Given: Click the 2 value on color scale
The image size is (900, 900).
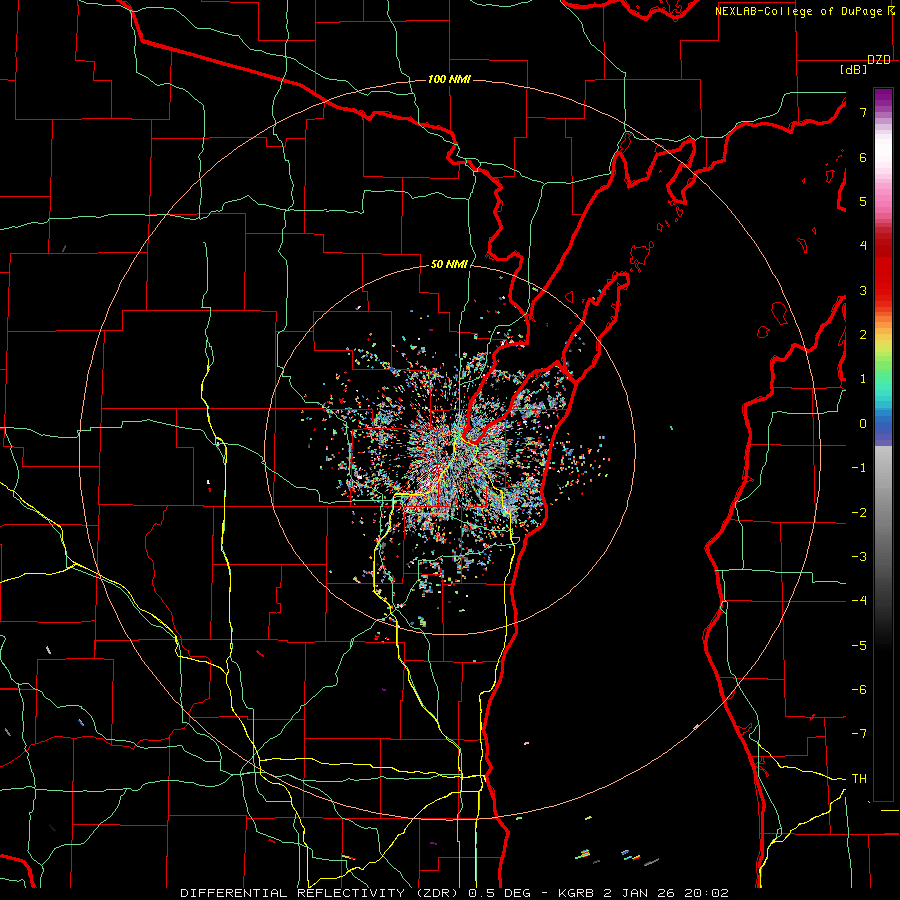Looking at the screenshot, I should tap(863, 335).
